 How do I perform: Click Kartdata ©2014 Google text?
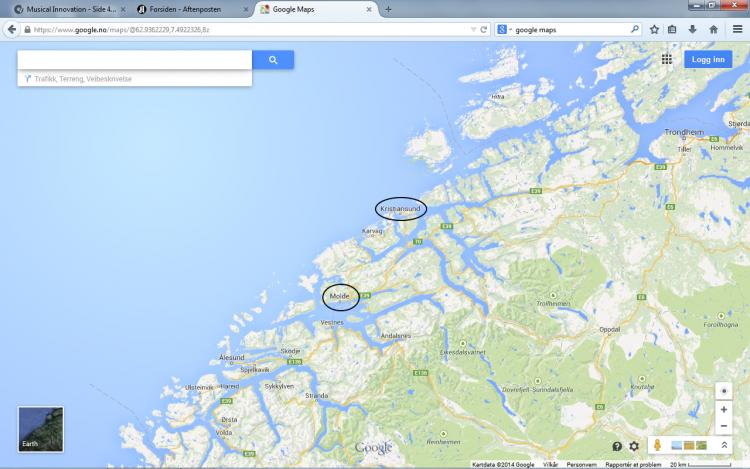503,465
